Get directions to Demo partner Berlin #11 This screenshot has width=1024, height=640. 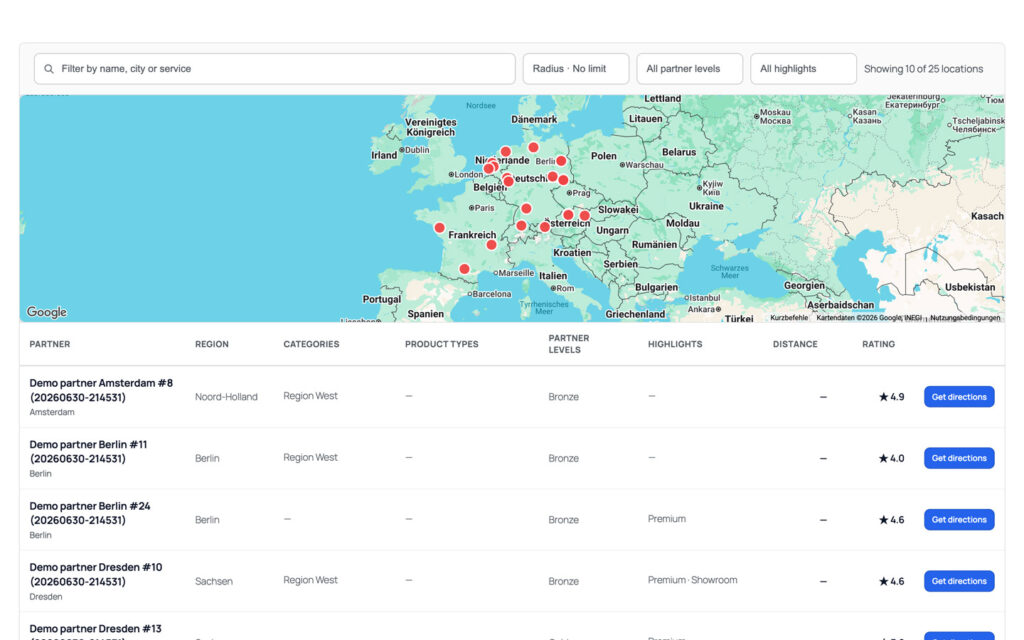tap(959, 458)
